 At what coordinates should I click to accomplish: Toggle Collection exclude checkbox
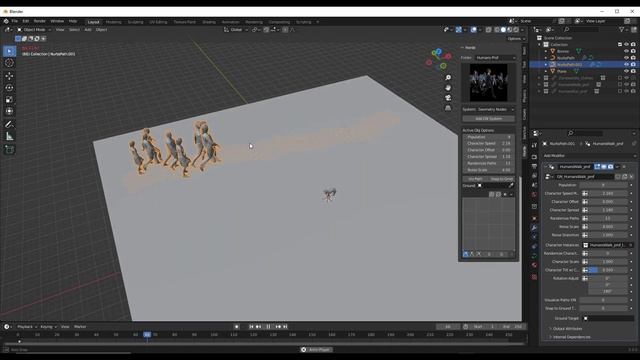620,44
